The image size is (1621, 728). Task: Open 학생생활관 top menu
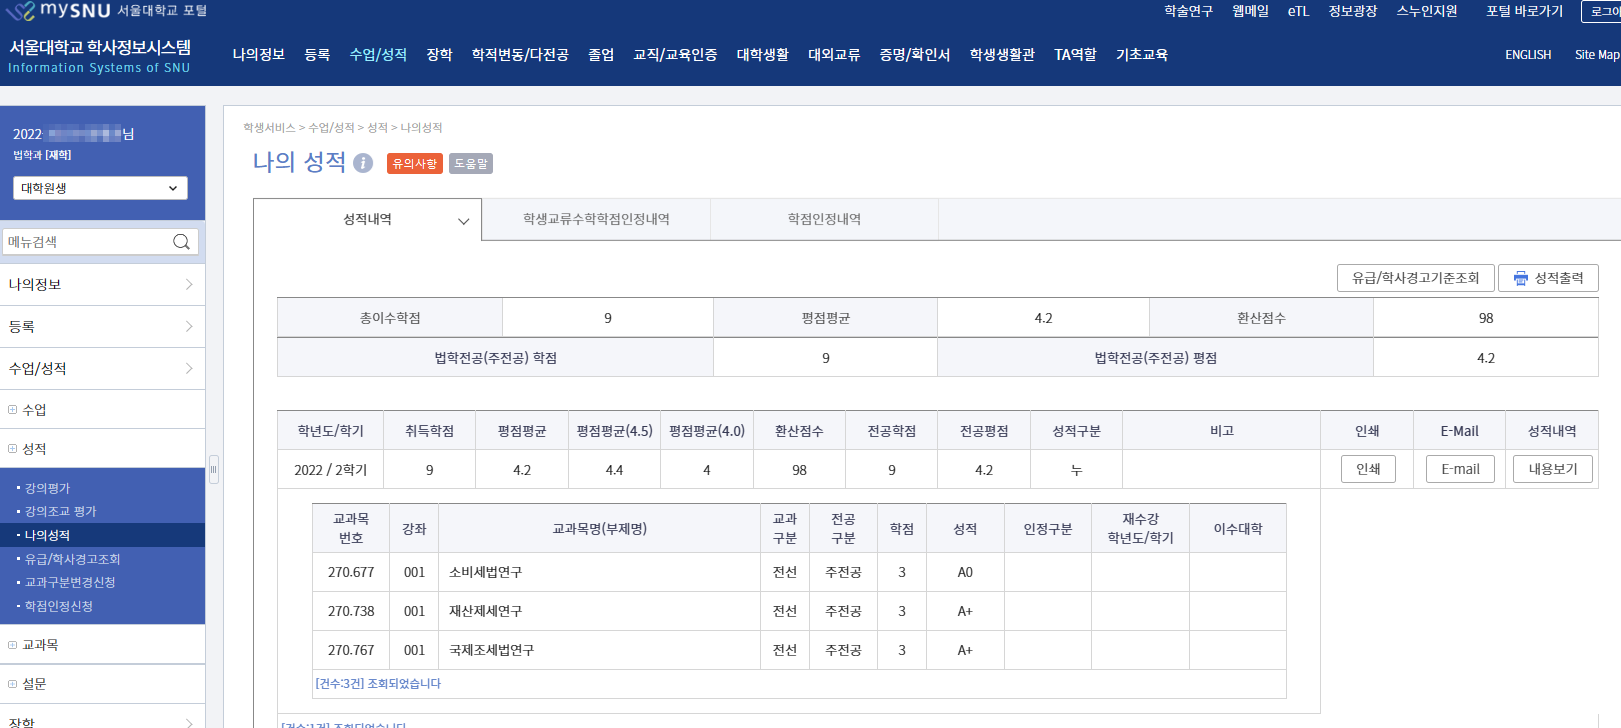1002,55
